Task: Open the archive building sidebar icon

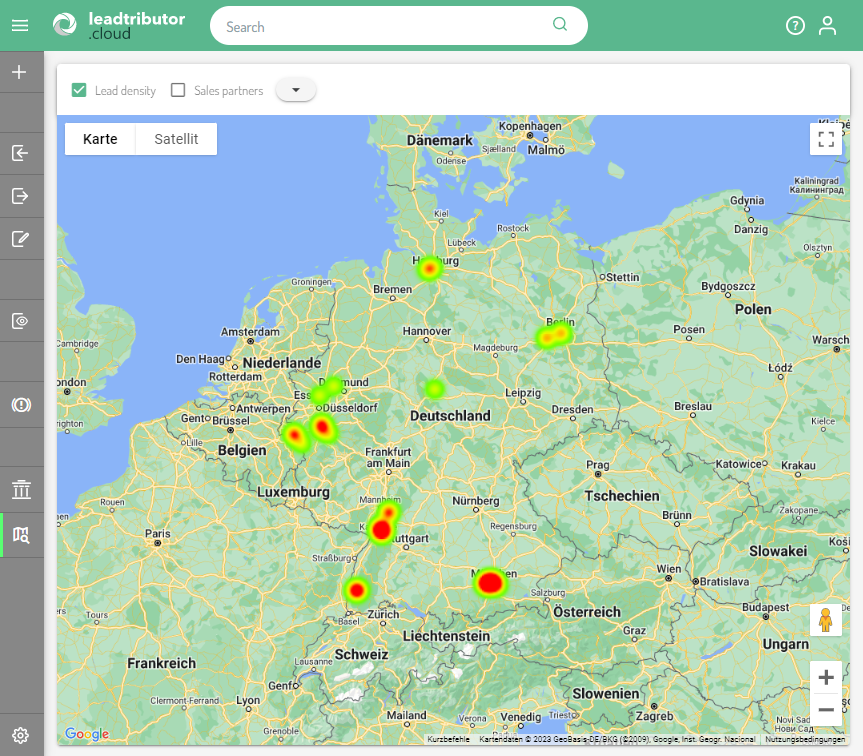Action: pyautogui.click(x=20, y=489)
